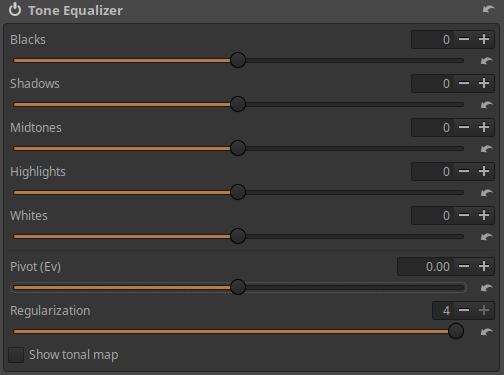Reset the Blacks slider to default
Image resolution: width=504 pixels, height=375 pixels.
pos(487,61)
